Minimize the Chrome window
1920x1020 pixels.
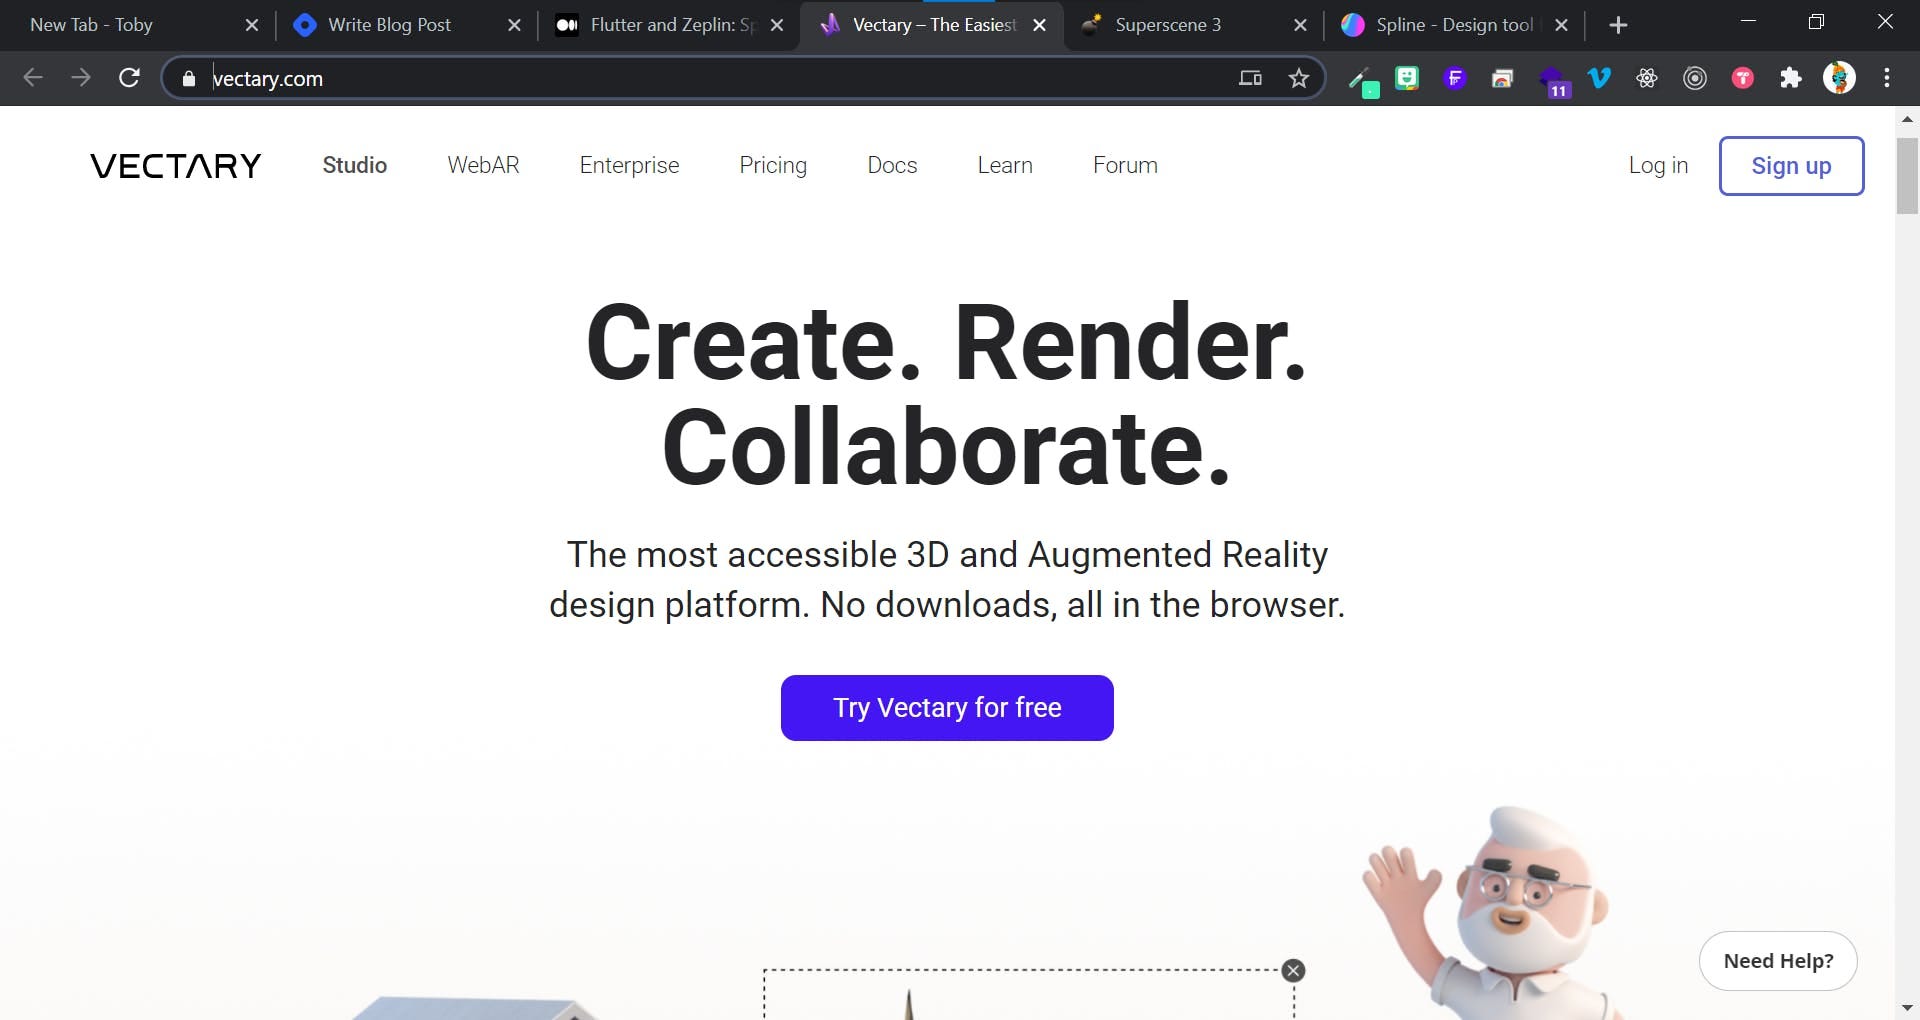[x=1748, y=22]
